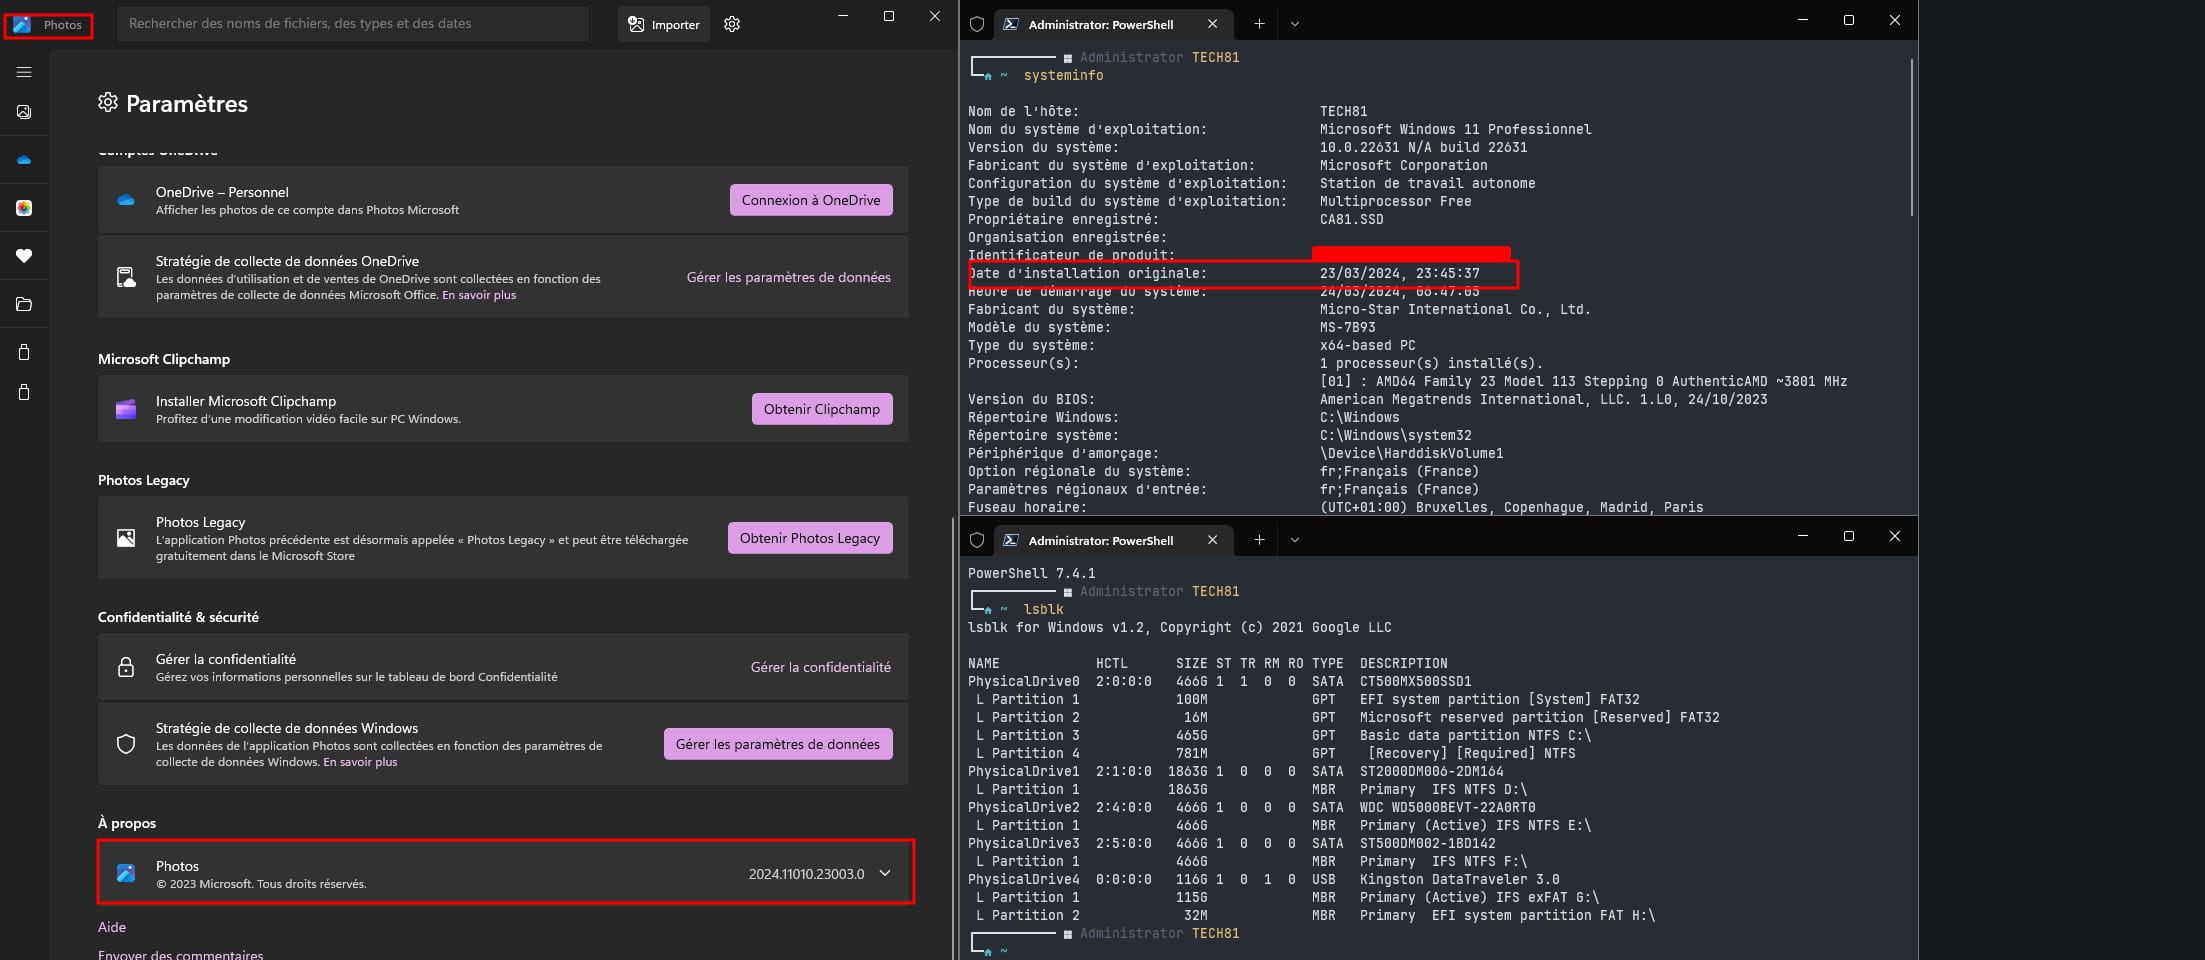Click the Photos Legacy picture icon

126,538
